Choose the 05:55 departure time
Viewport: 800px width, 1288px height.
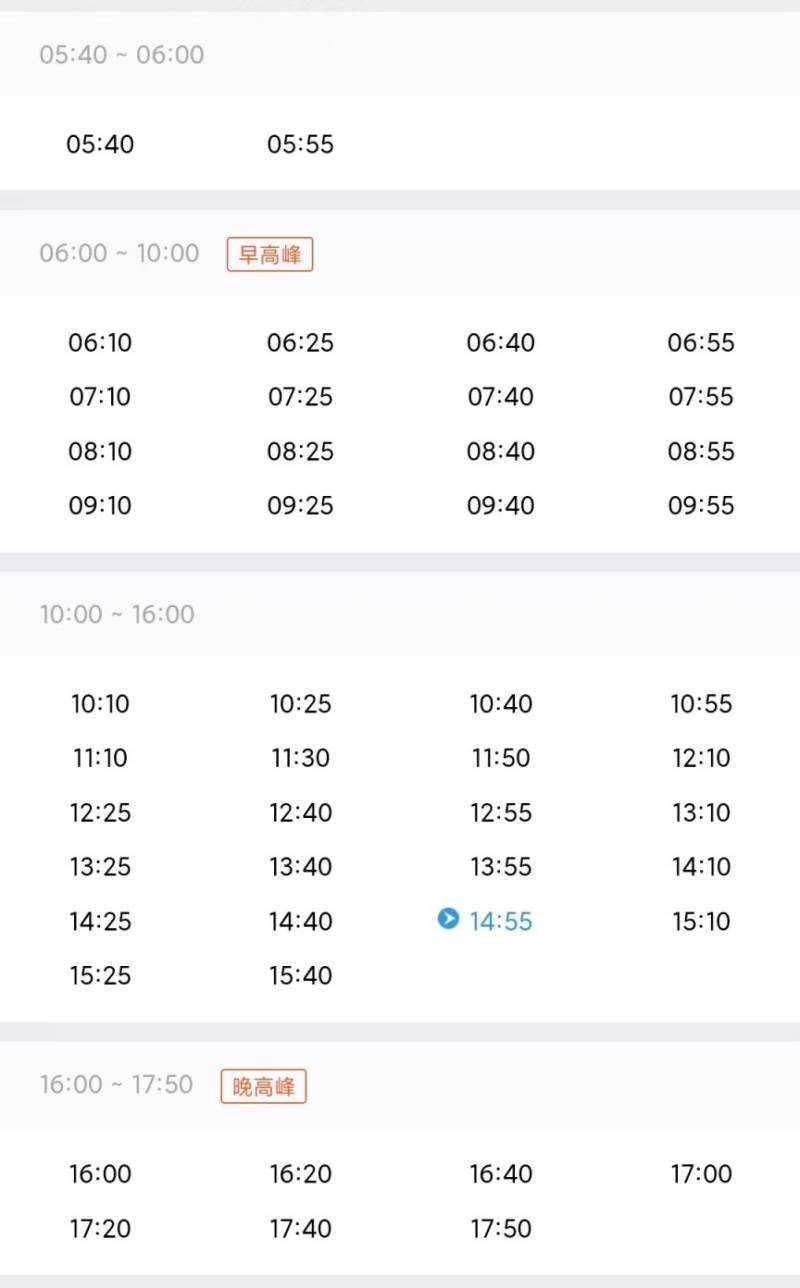click(x=300, y=144)
